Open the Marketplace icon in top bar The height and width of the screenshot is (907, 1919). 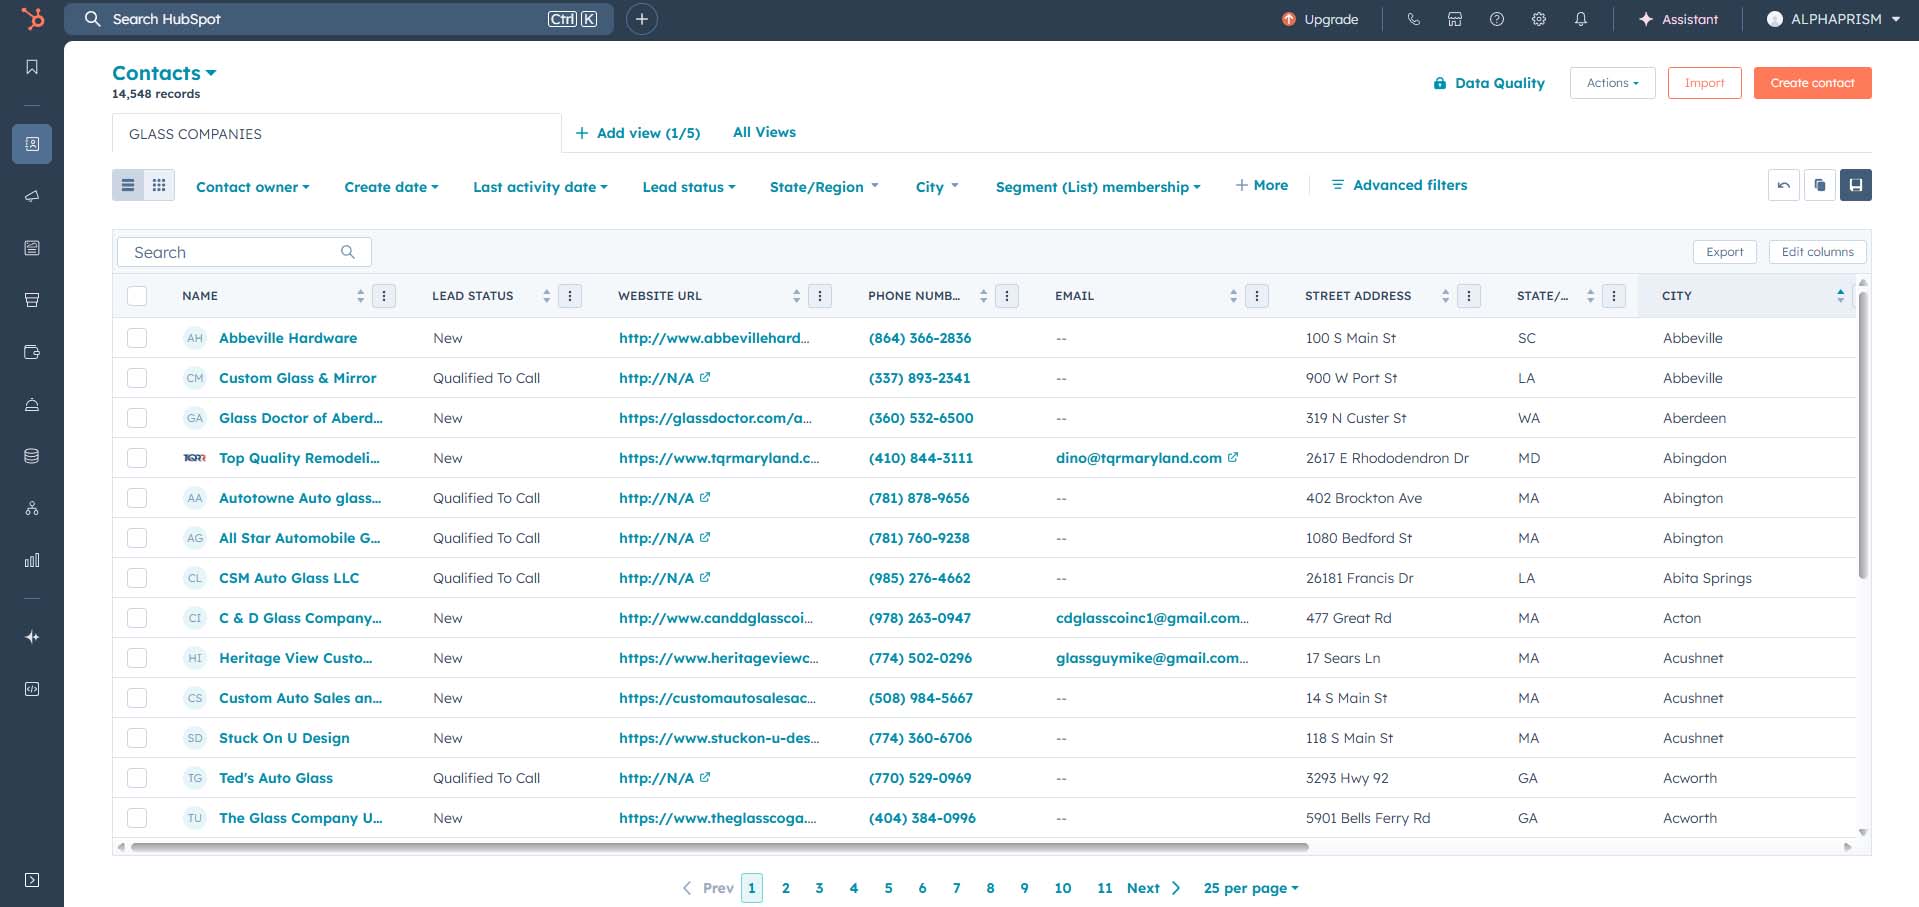pos(1455,19)
